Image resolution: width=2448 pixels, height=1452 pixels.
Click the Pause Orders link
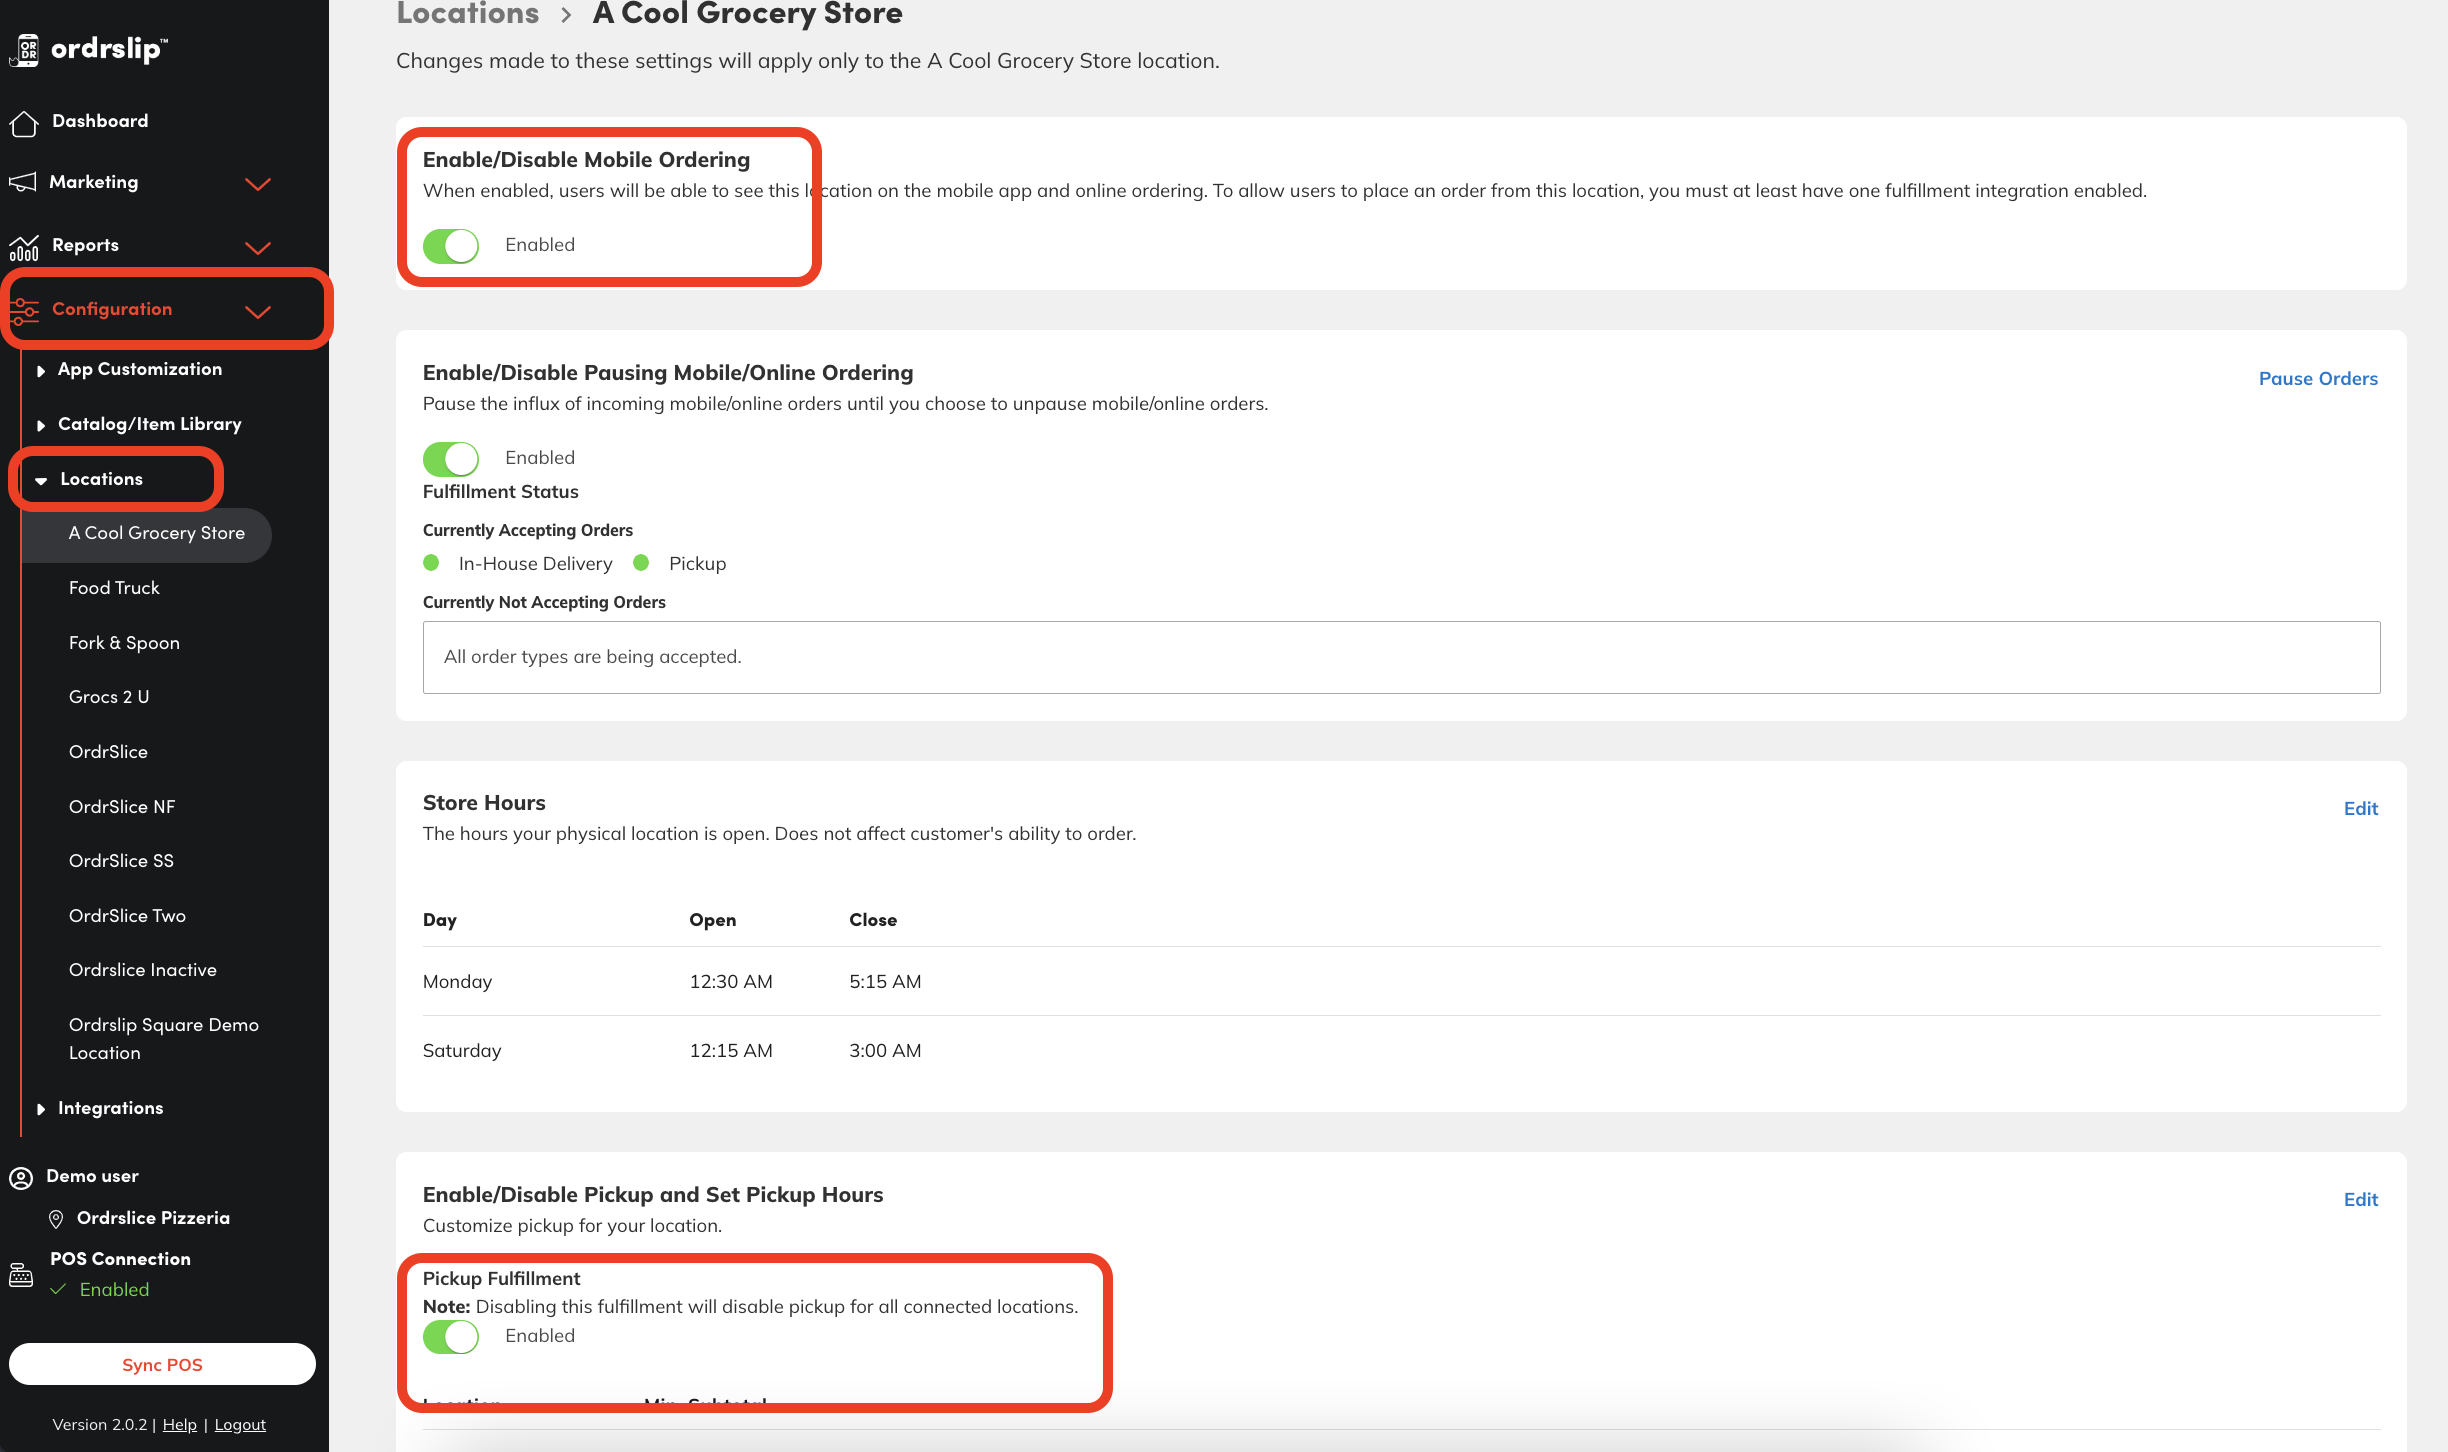(x=2317, y=379)
